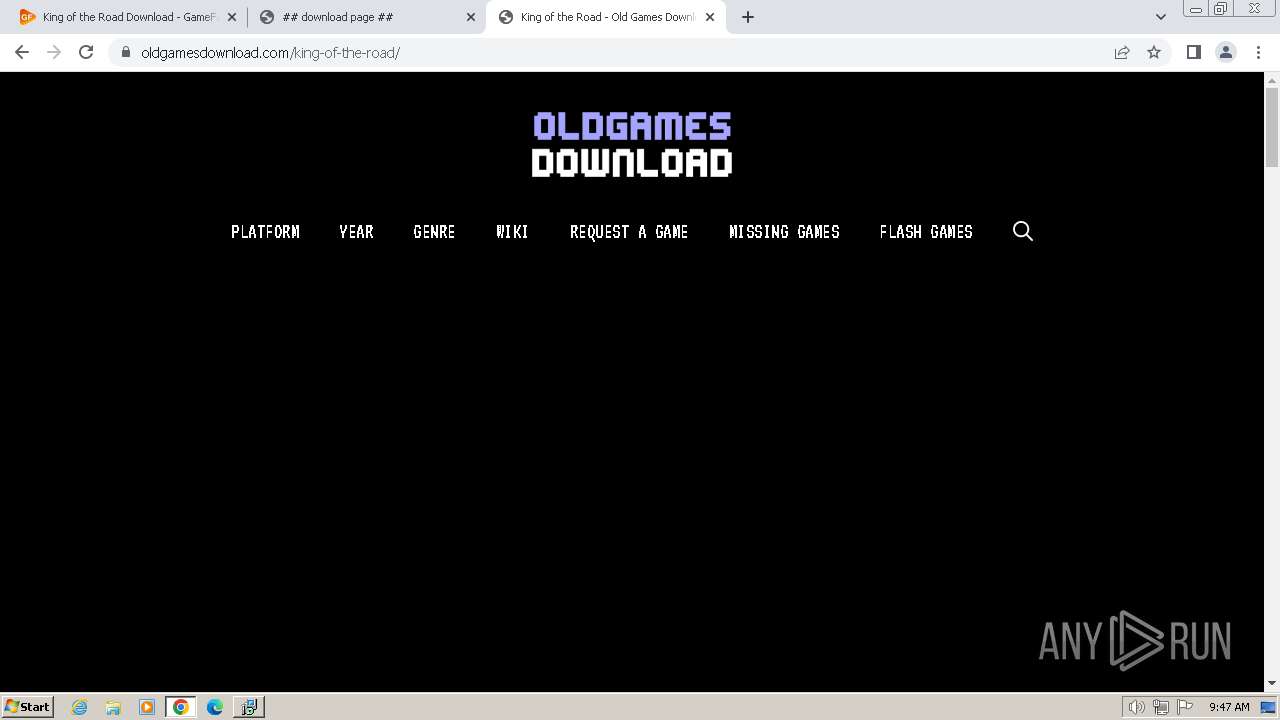Screen dimensions: 1280x720
Task: Close the download page tab
Action: click(x=471, y=17)
